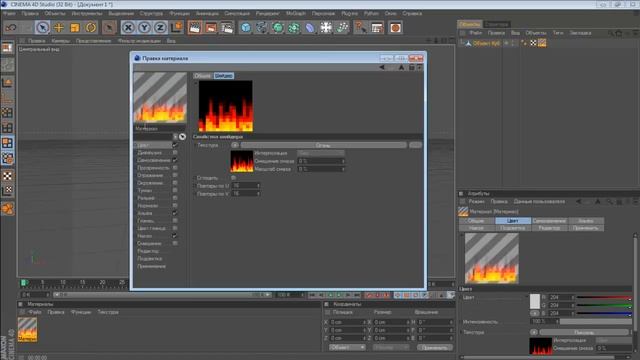Enable the Диффузия channel checkbox
Image resolution: width=640 pixels, height=360 pixels.
(175, 153)
